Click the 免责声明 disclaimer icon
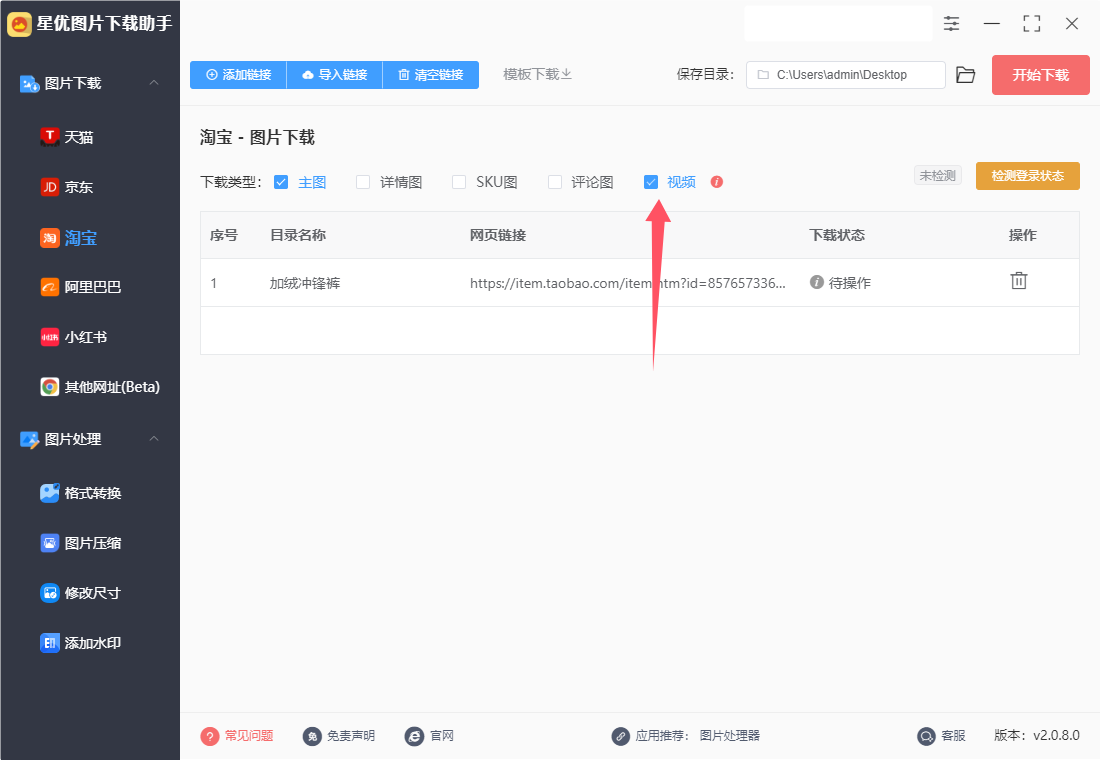The height and width of the screenshot is (760, 1100). 312,736
